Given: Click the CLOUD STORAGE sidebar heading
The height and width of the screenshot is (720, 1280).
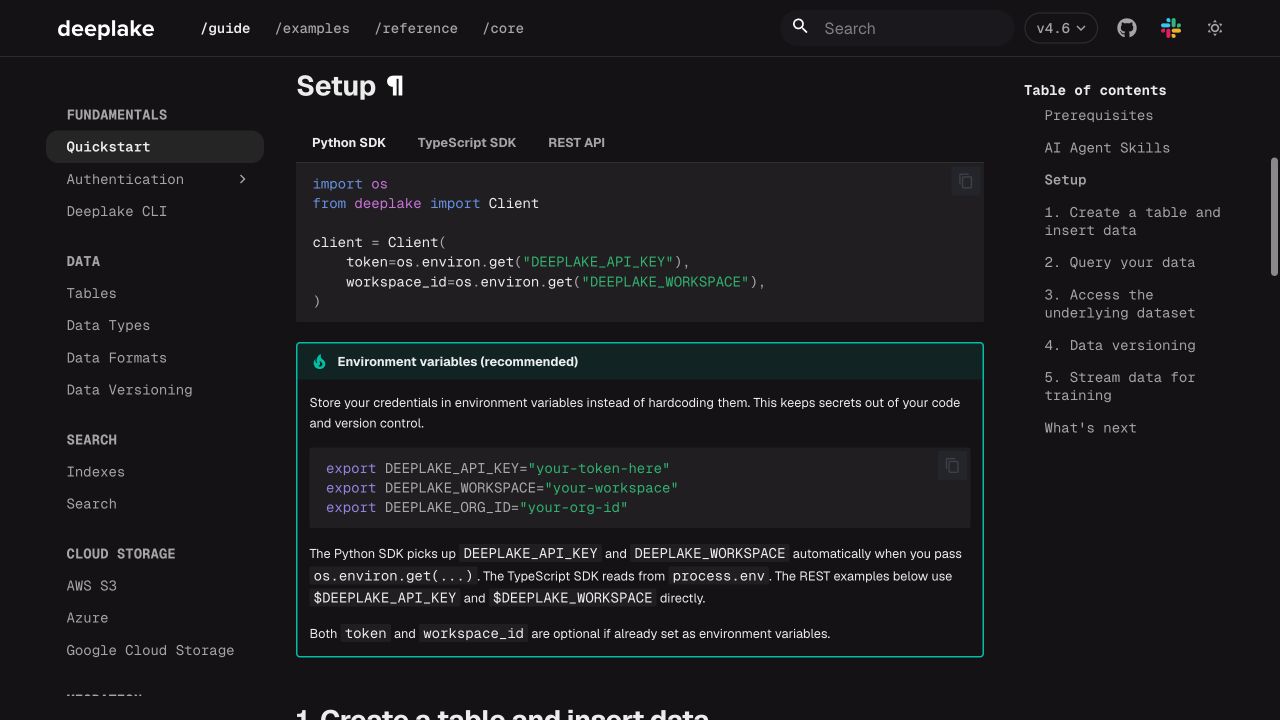Looking at the screenshot, I should pos(120,553).
